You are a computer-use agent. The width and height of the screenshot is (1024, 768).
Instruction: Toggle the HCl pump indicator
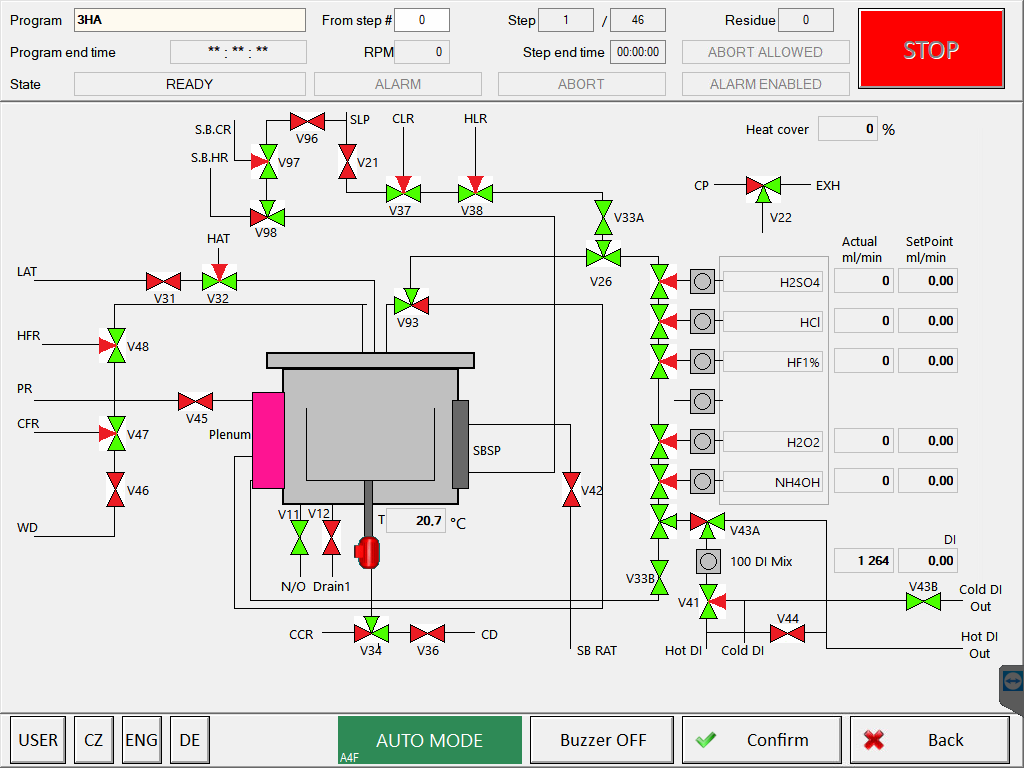tap(702, 321)
